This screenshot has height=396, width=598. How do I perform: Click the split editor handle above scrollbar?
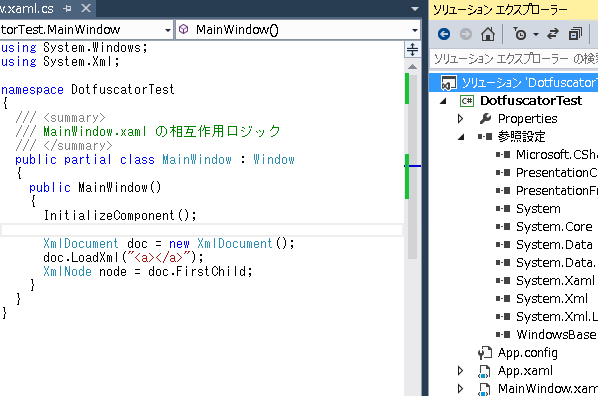coord(412,50)
